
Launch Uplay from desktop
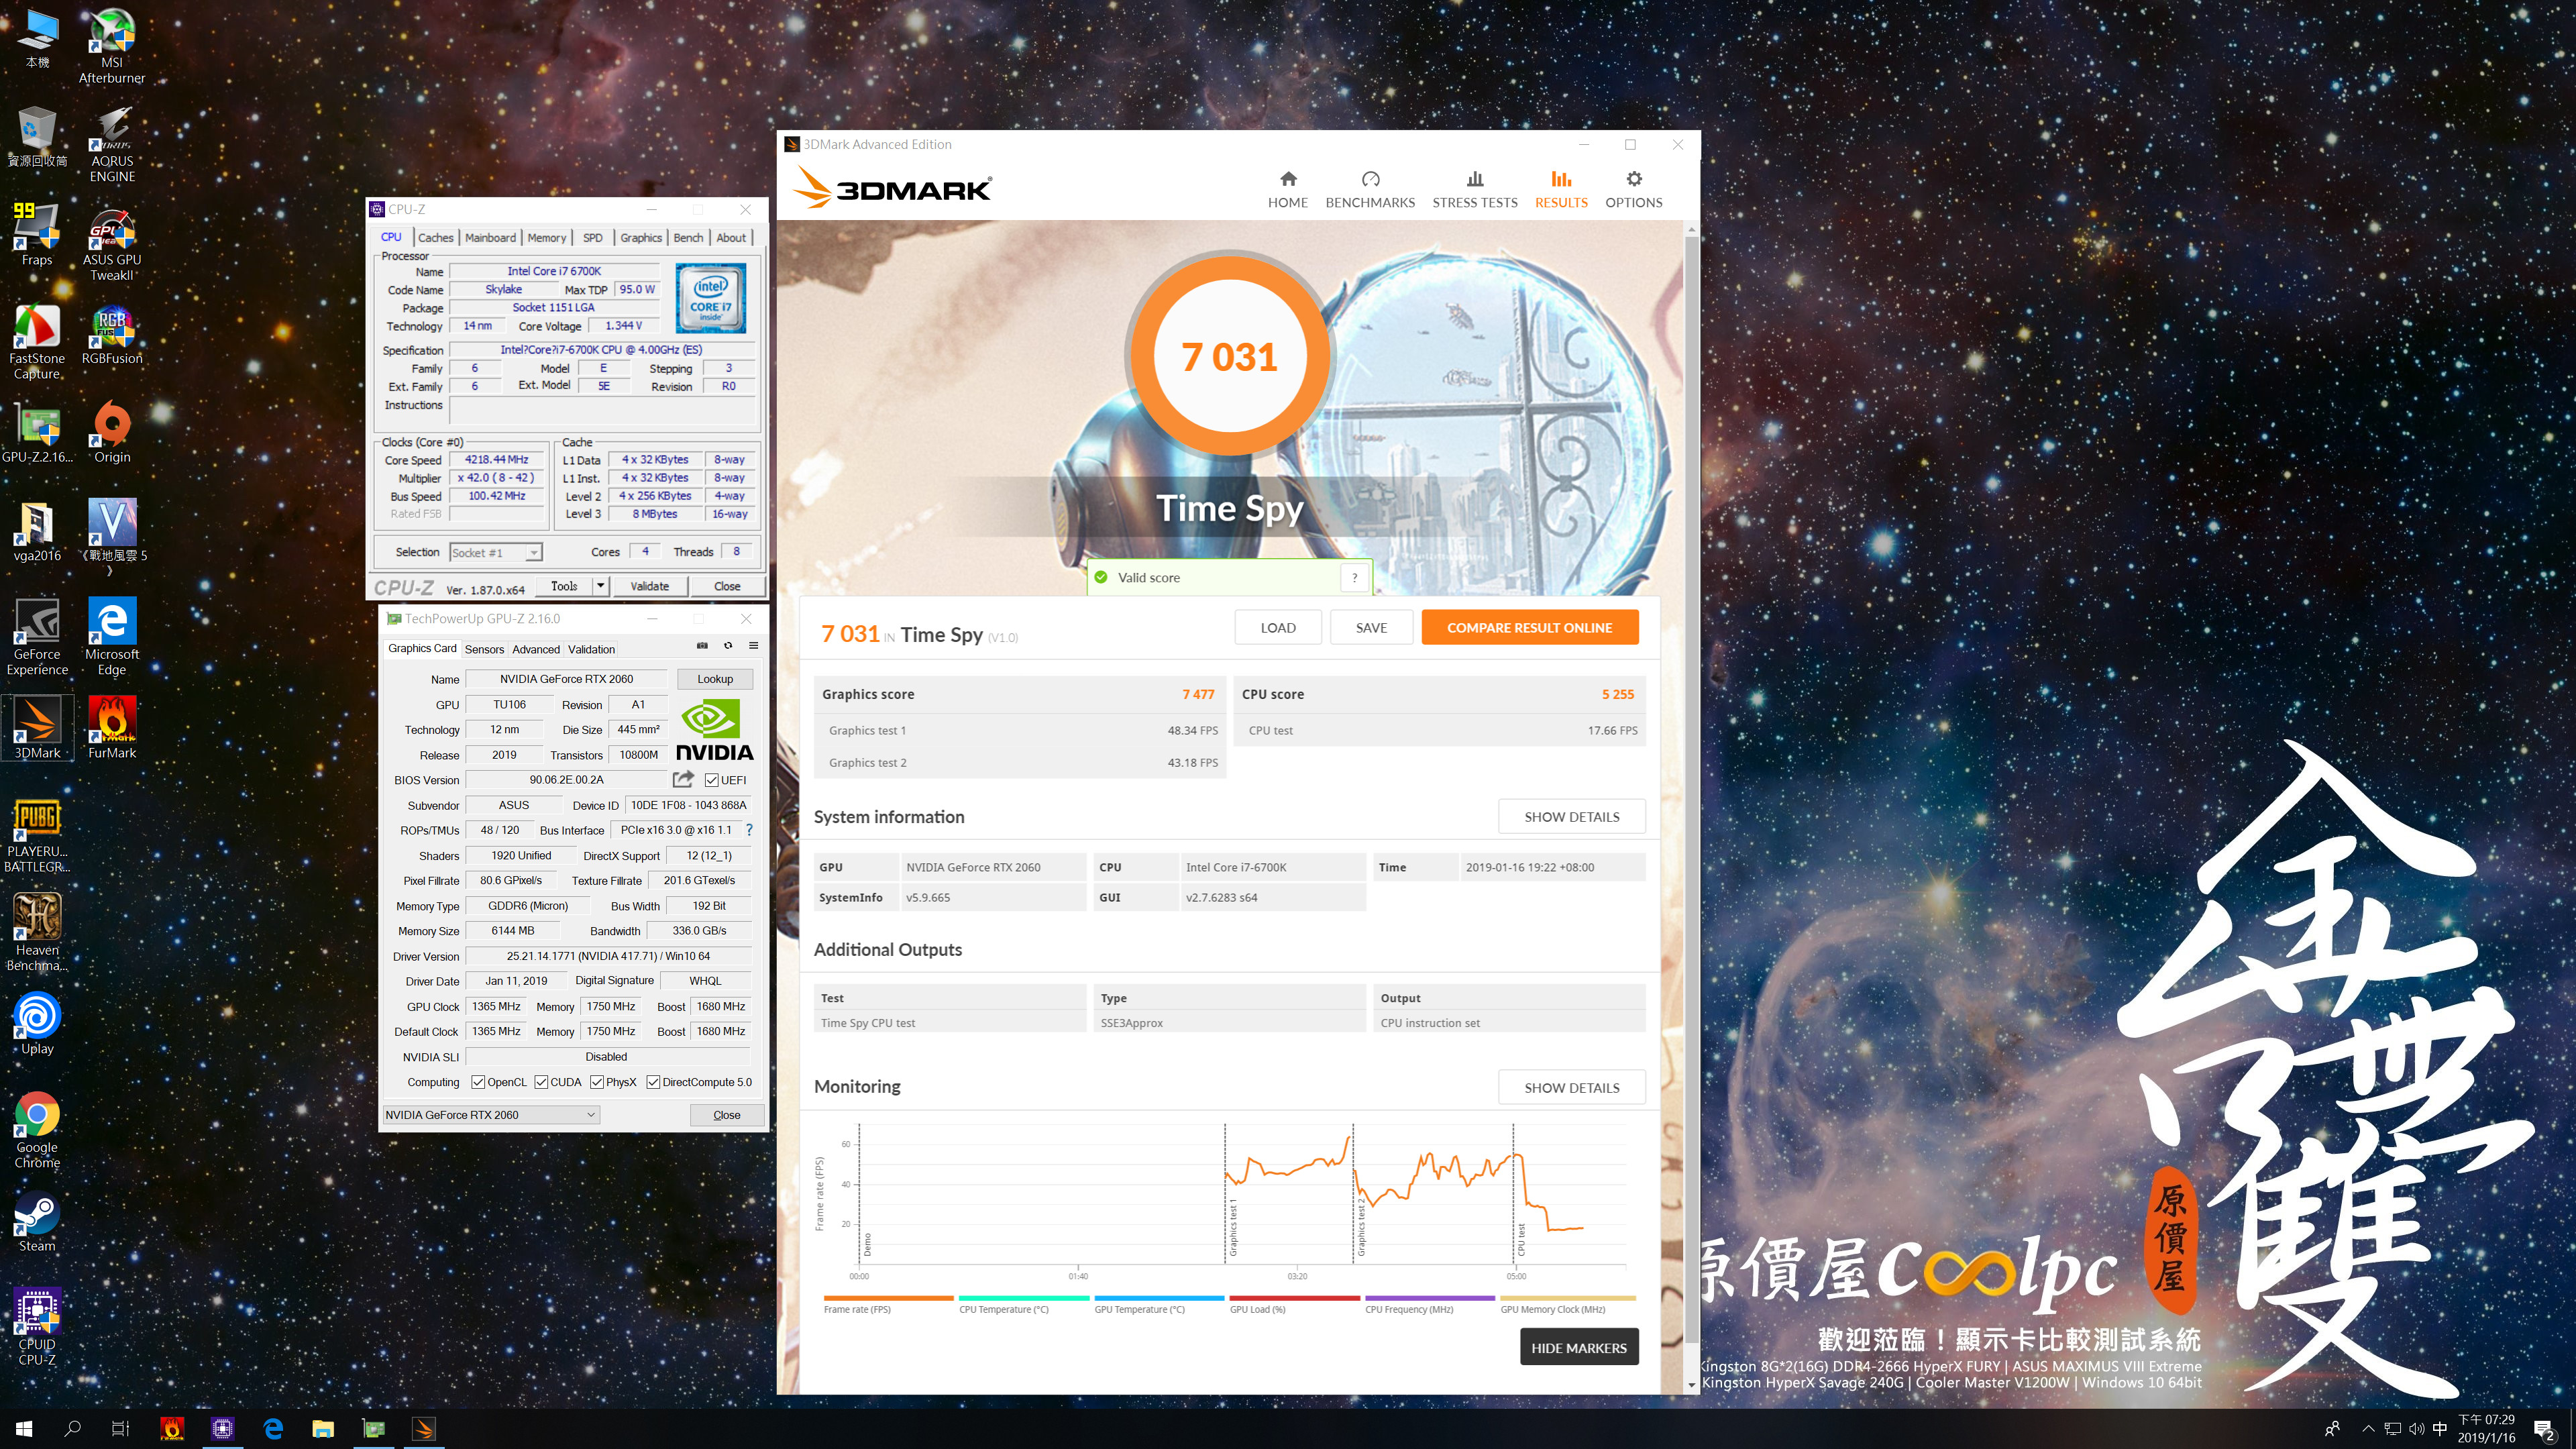pos(37,1024)
